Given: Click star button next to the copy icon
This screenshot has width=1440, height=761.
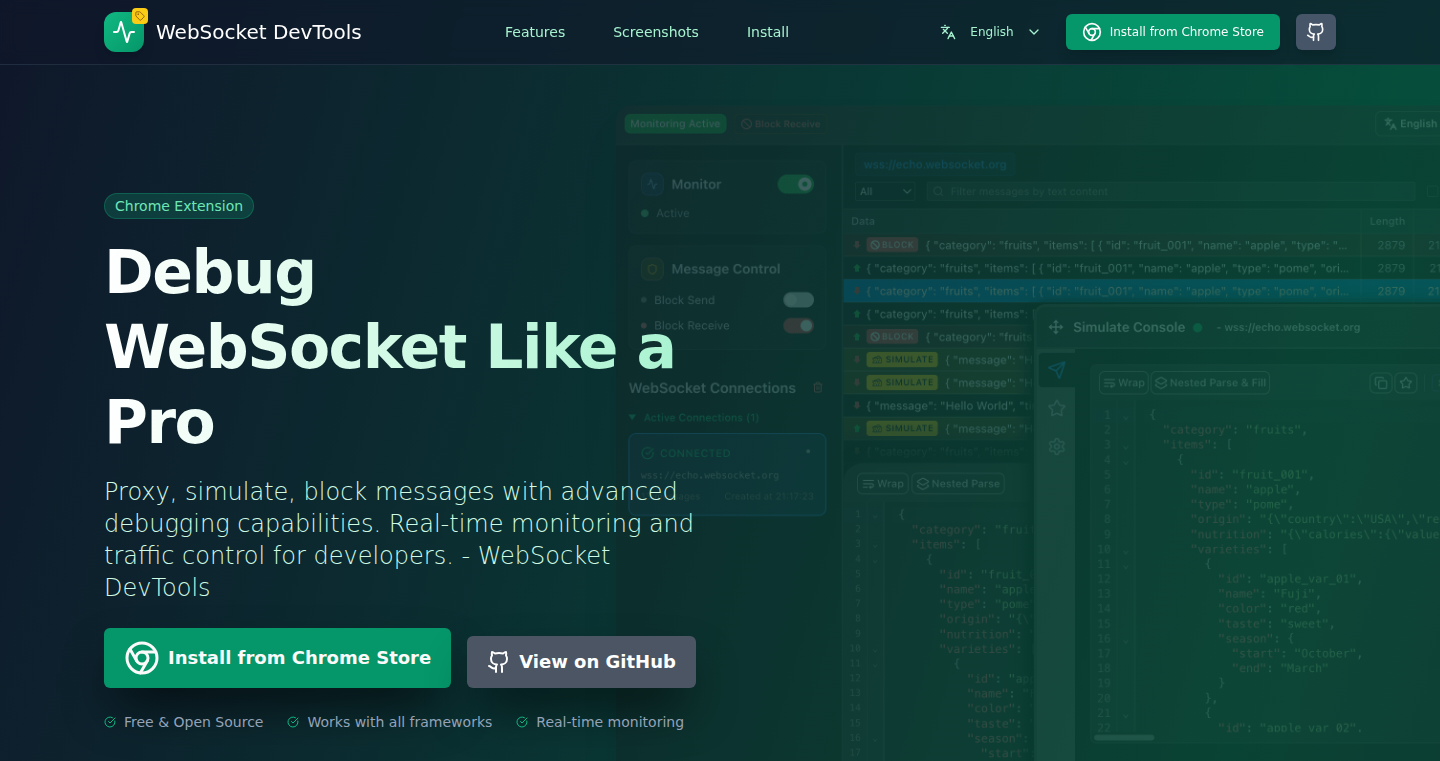Looking at the screenshot, I should (x=1406, y=383).
